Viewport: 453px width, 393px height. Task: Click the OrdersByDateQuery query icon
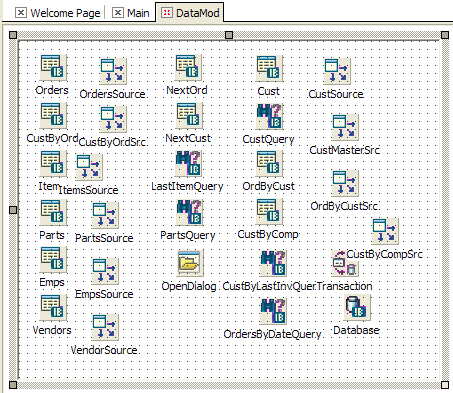273,311
